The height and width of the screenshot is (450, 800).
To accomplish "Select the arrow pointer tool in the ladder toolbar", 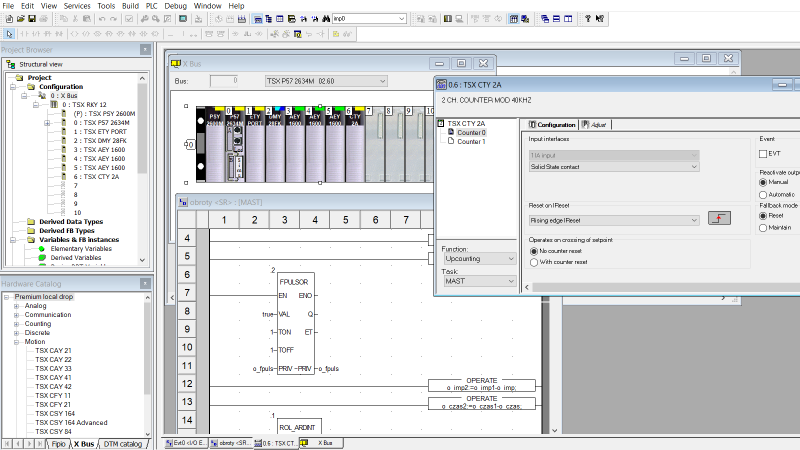I will (9, 34).
